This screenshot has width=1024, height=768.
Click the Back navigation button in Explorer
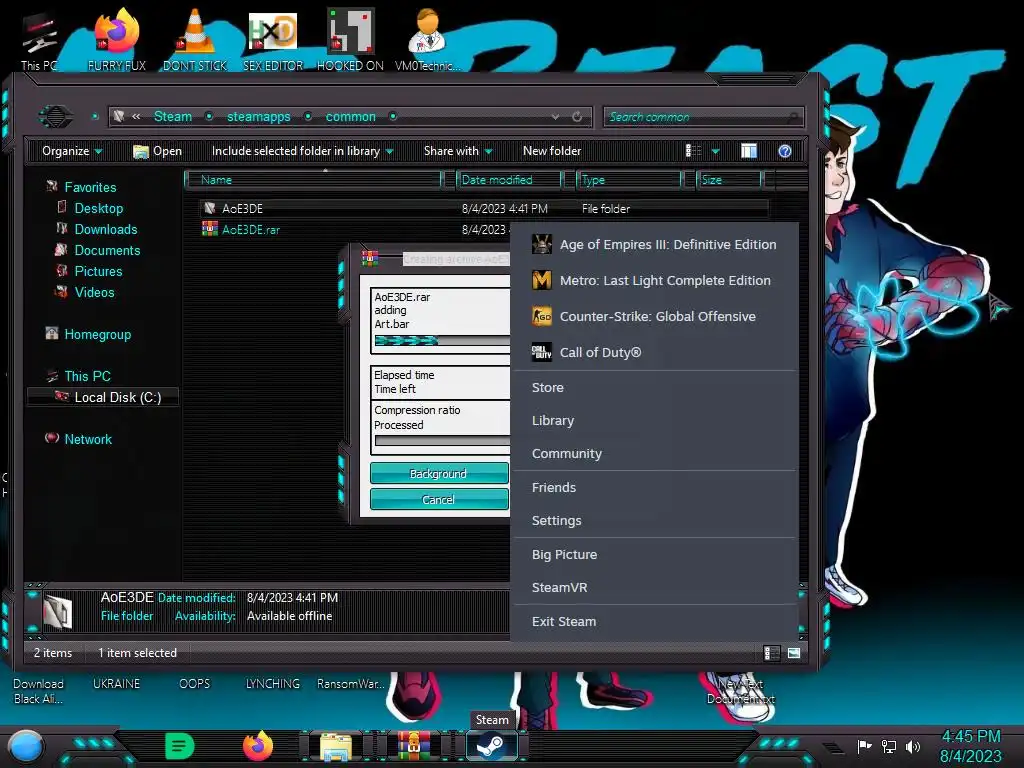pos(56,117)
